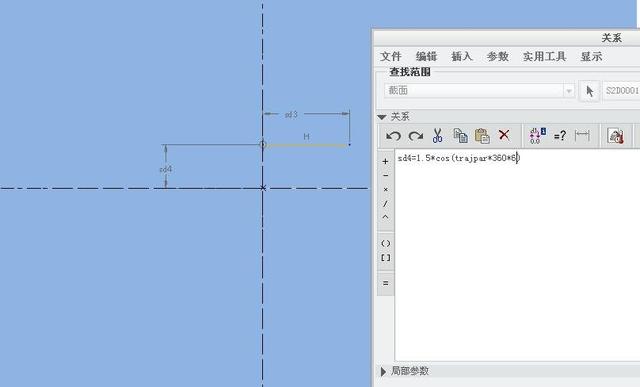The height and width of the screenshot is (387, 640).
Task: Expand the 局部参数 section
Action: pos(383,371)
